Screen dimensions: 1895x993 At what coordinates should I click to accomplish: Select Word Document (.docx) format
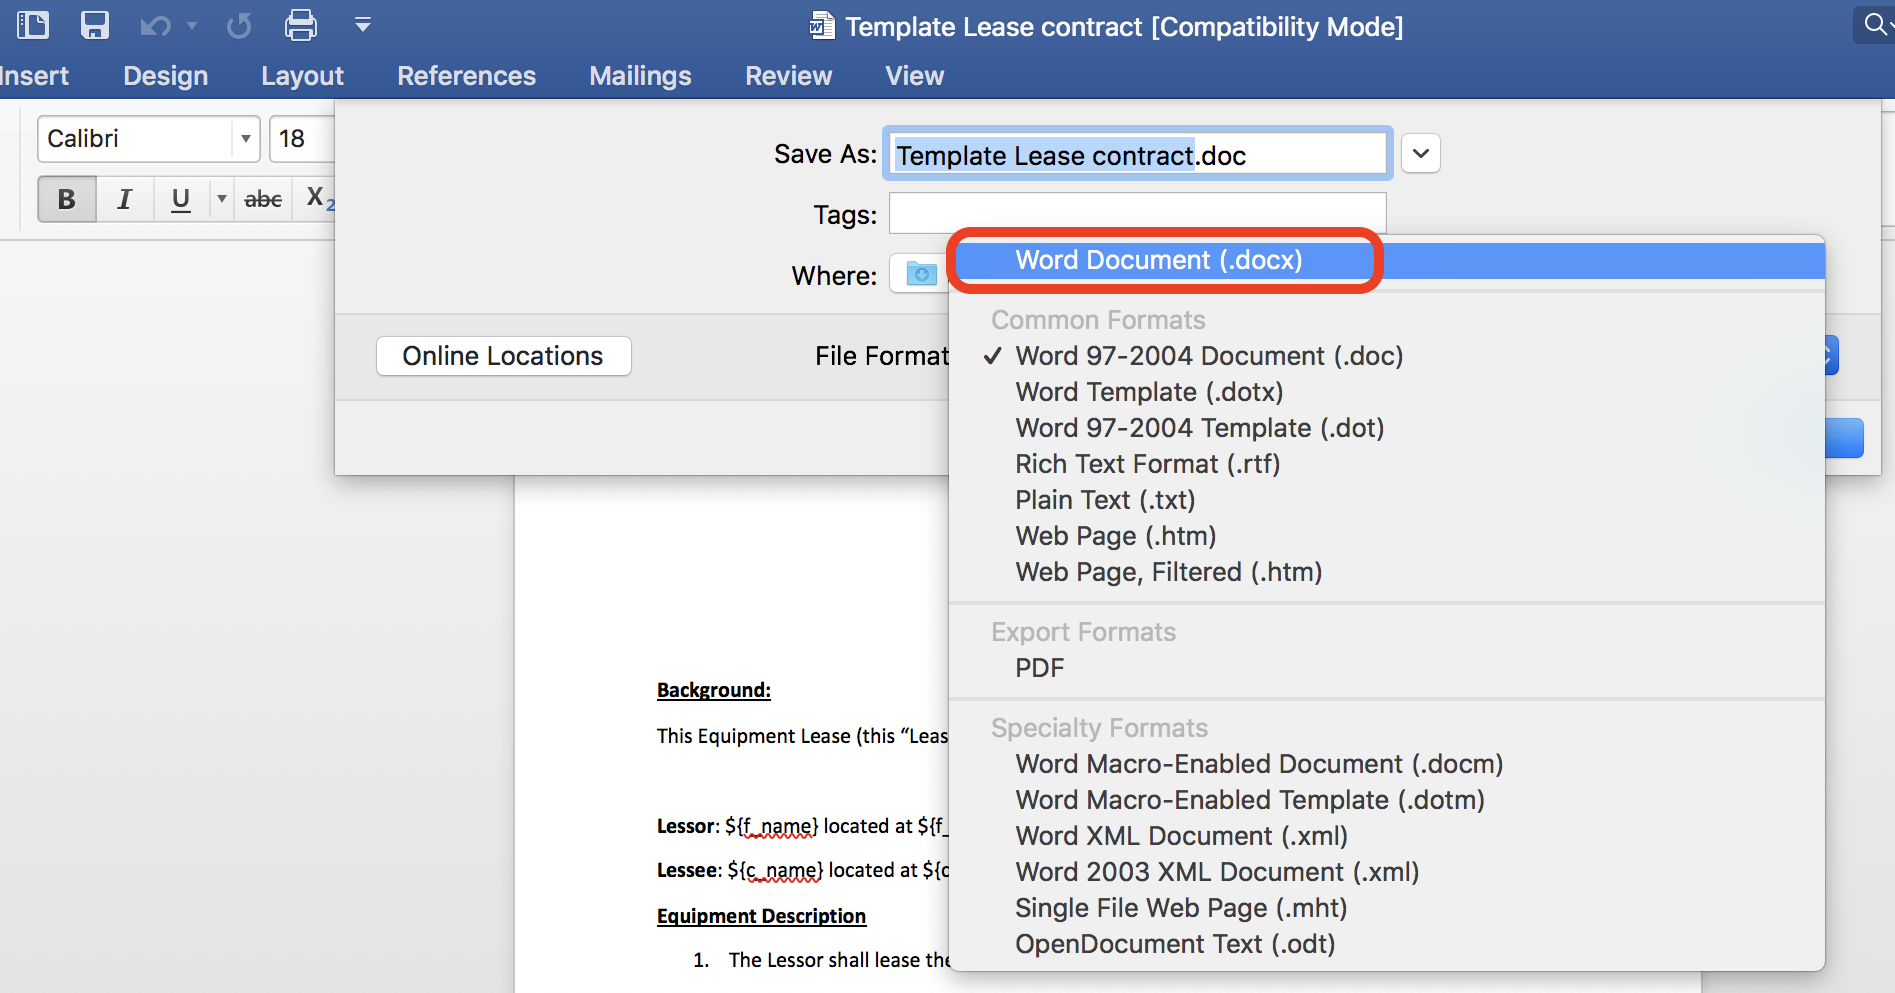1158,260
